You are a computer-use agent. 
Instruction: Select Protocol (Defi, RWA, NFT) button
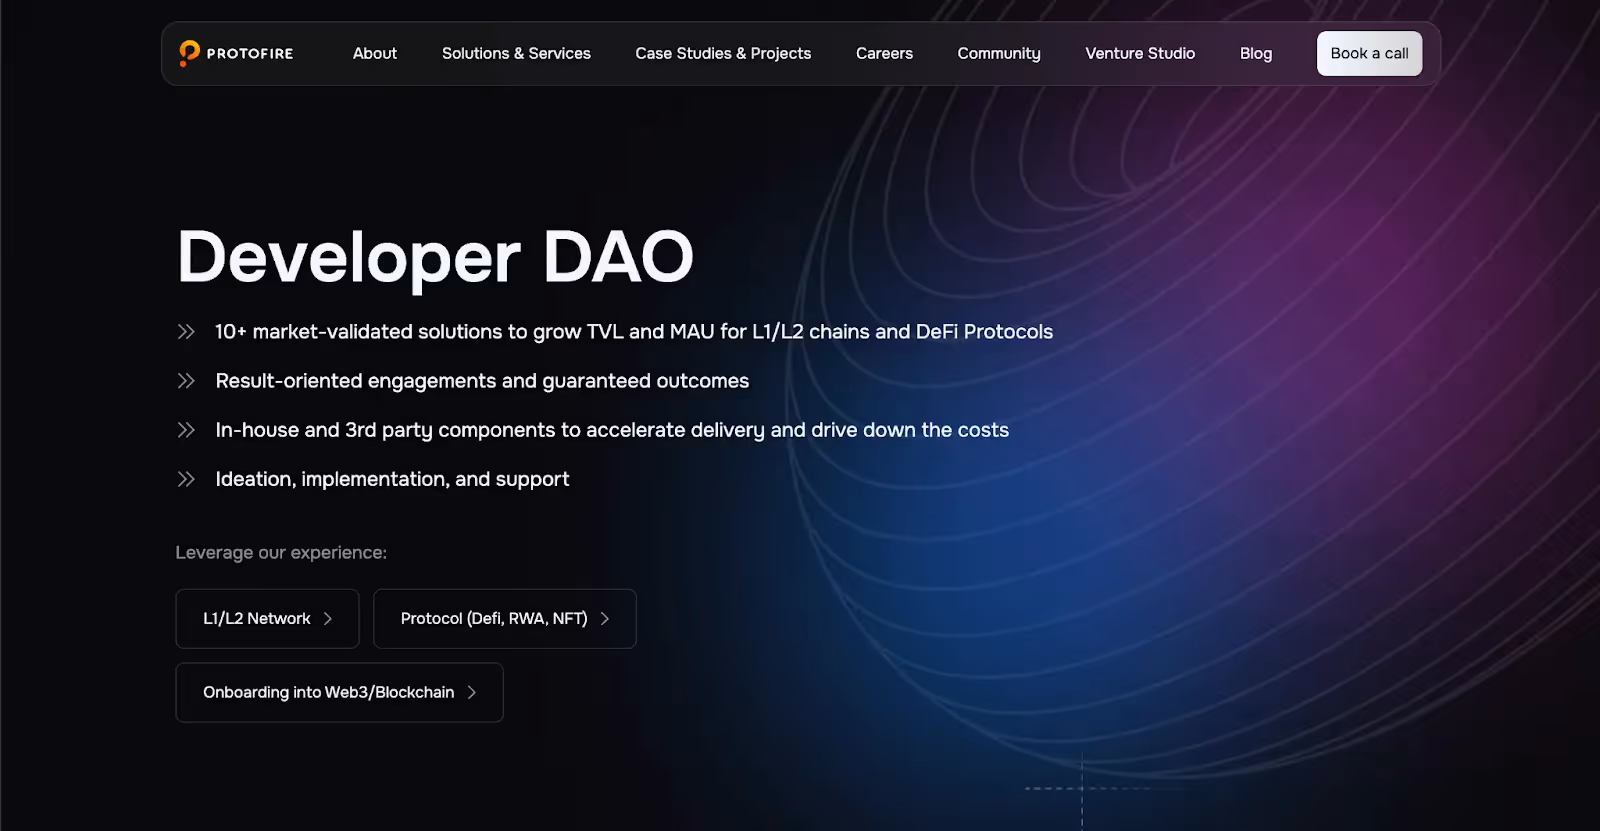click(505, 618)
